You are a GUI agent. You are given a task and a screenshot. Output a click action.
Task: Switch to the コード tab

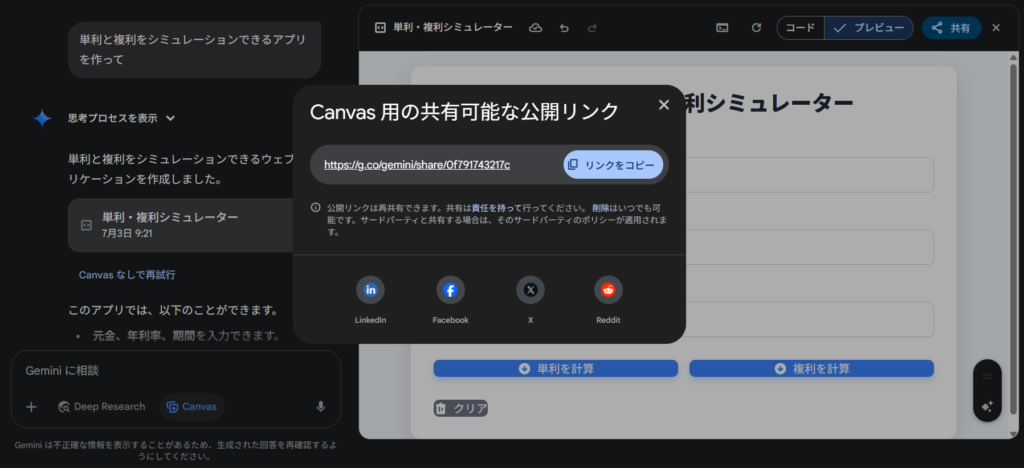pyautogui.click(x=801, y=28)
